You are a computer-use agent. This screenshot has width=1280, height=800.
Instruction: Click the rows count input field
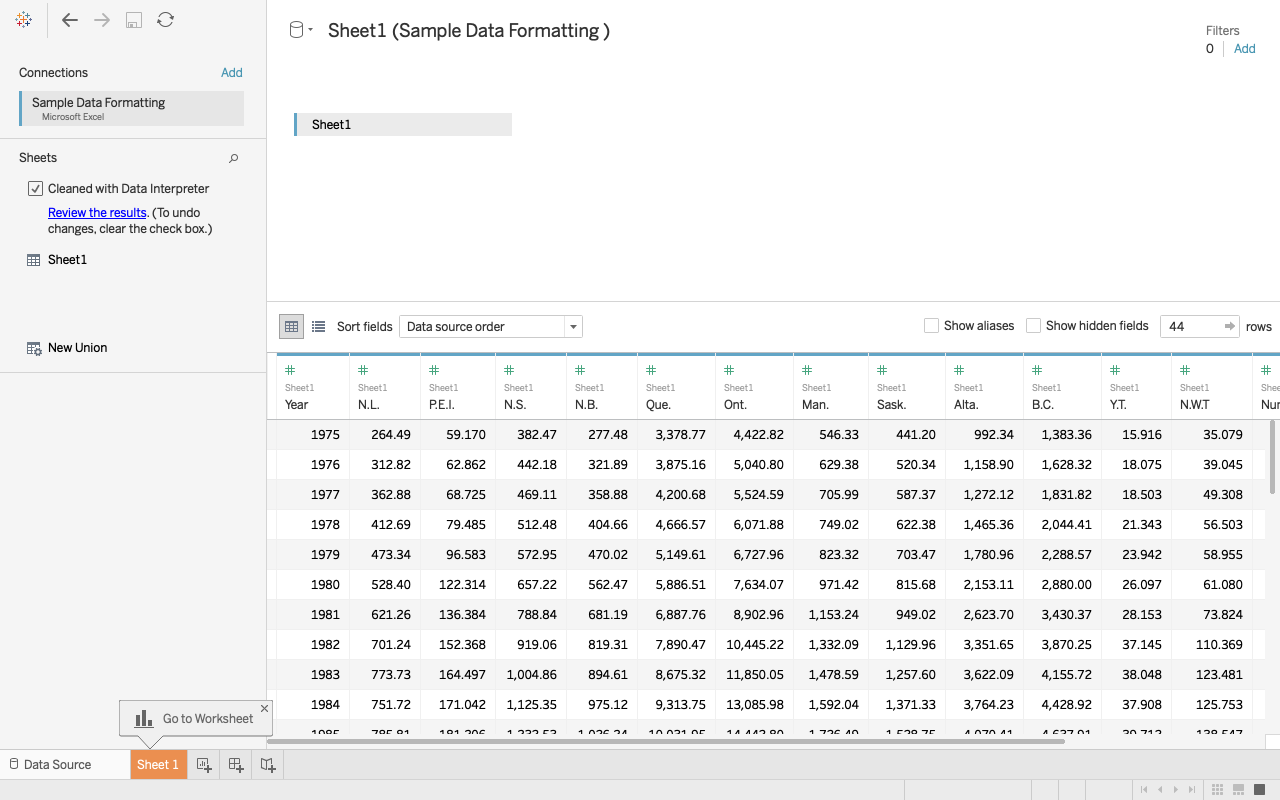click(x=1190, y=327)
